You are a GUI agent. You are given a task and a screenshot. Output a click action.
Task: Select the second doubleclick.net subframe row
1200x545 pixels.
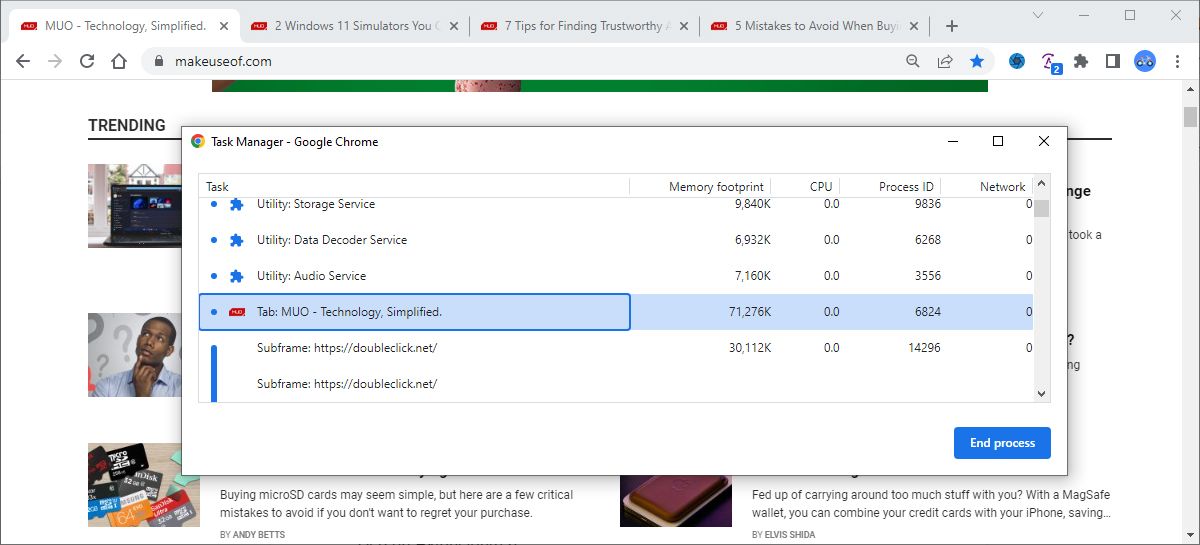616,384
